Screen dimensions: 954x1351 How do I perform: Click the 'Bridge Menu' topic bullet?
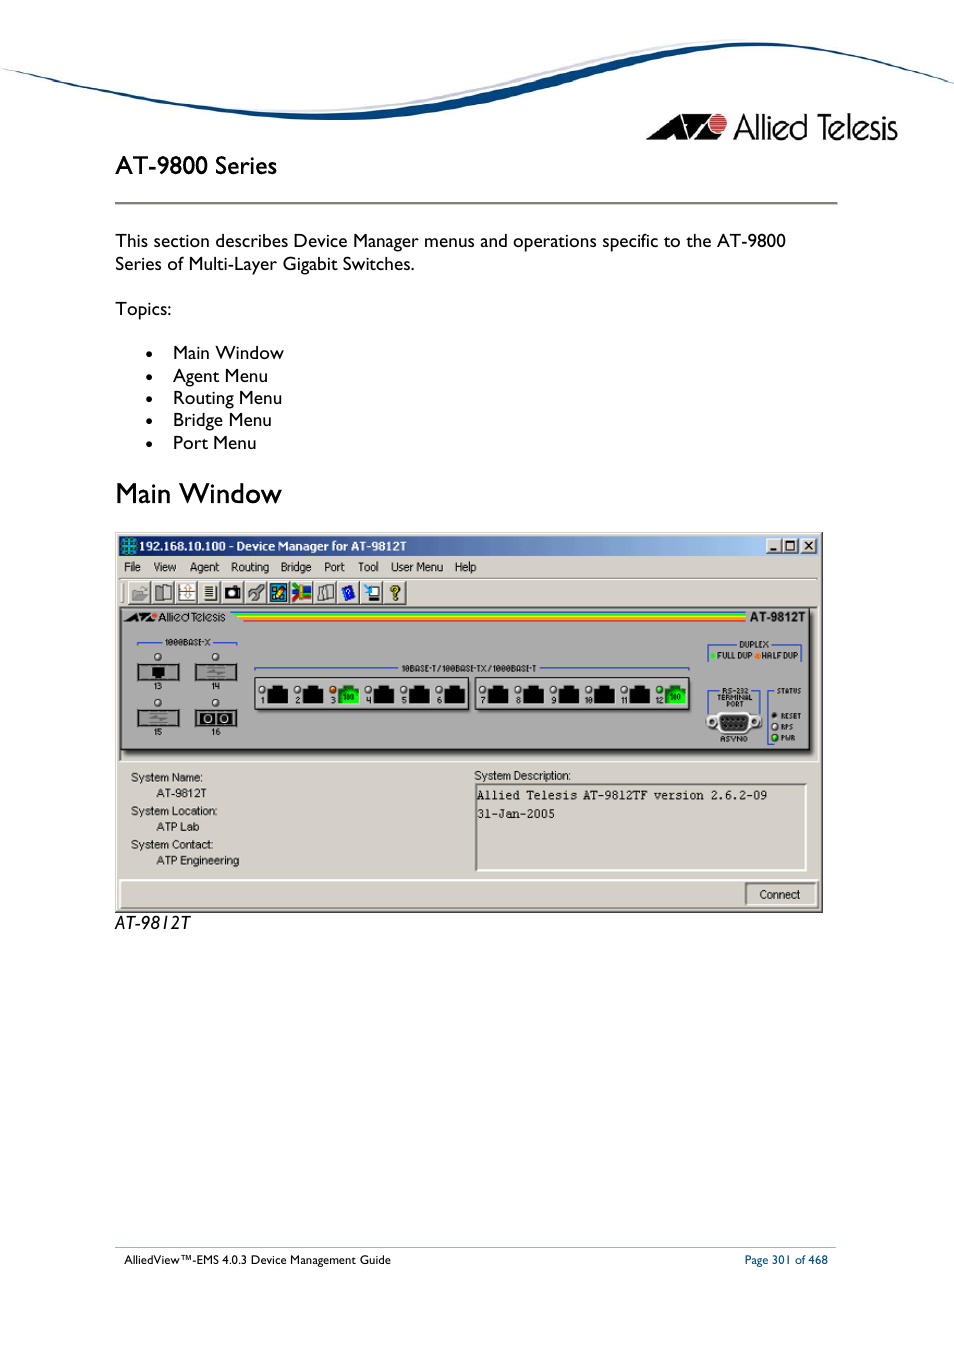tap(222, 420)
